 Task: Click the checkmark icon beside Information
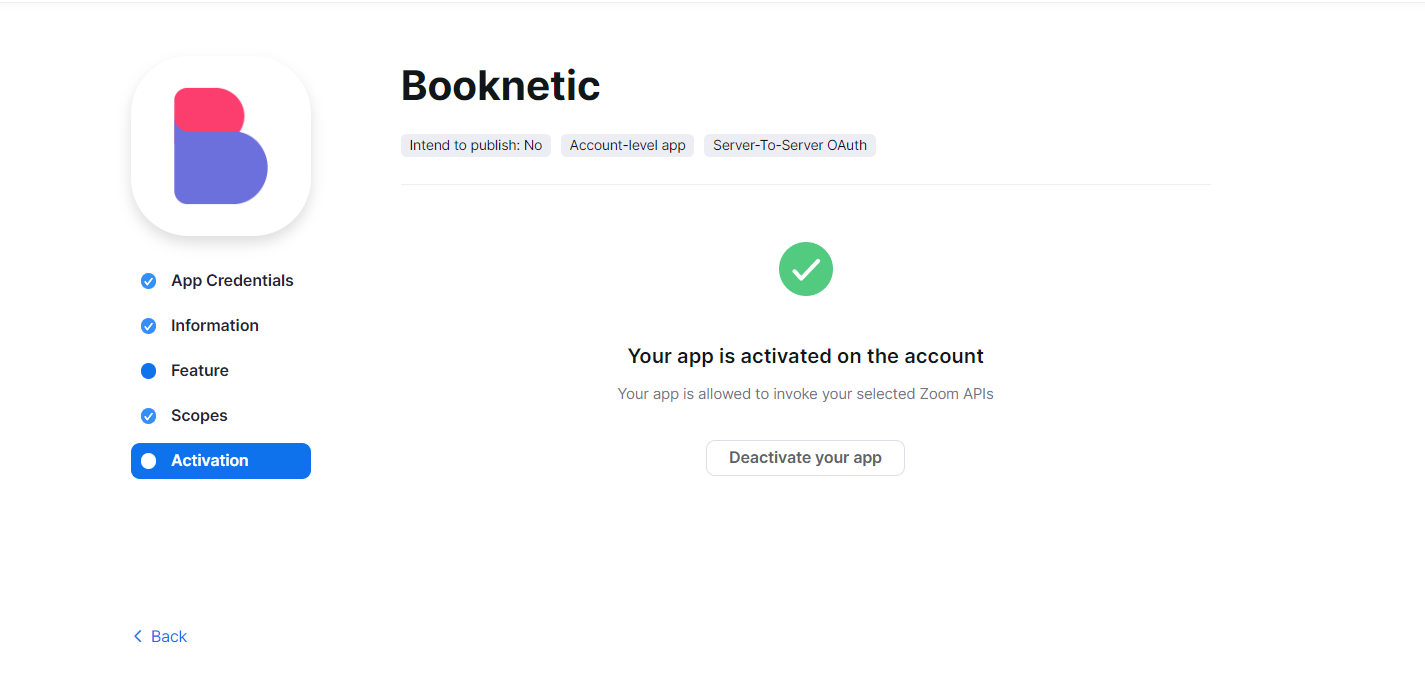pyautogui.click(x=148, y=326)
